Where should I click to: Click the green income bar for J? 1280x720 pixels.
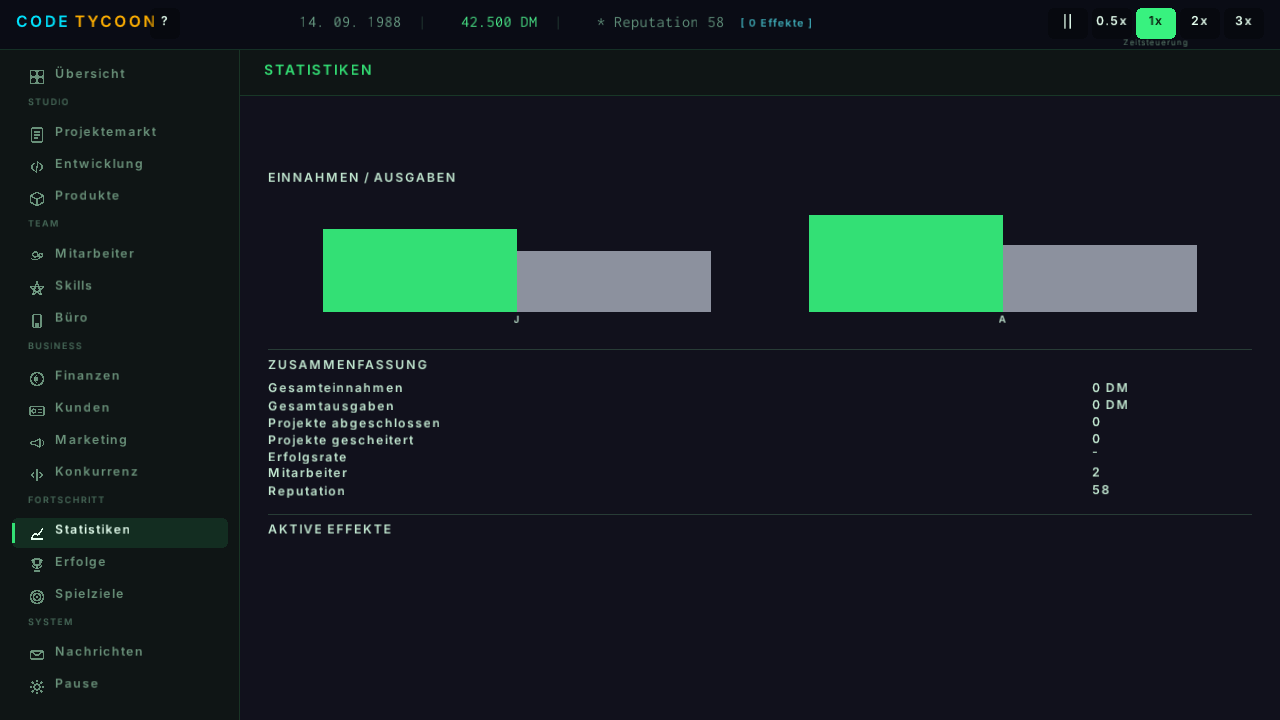tap(420, 270)
